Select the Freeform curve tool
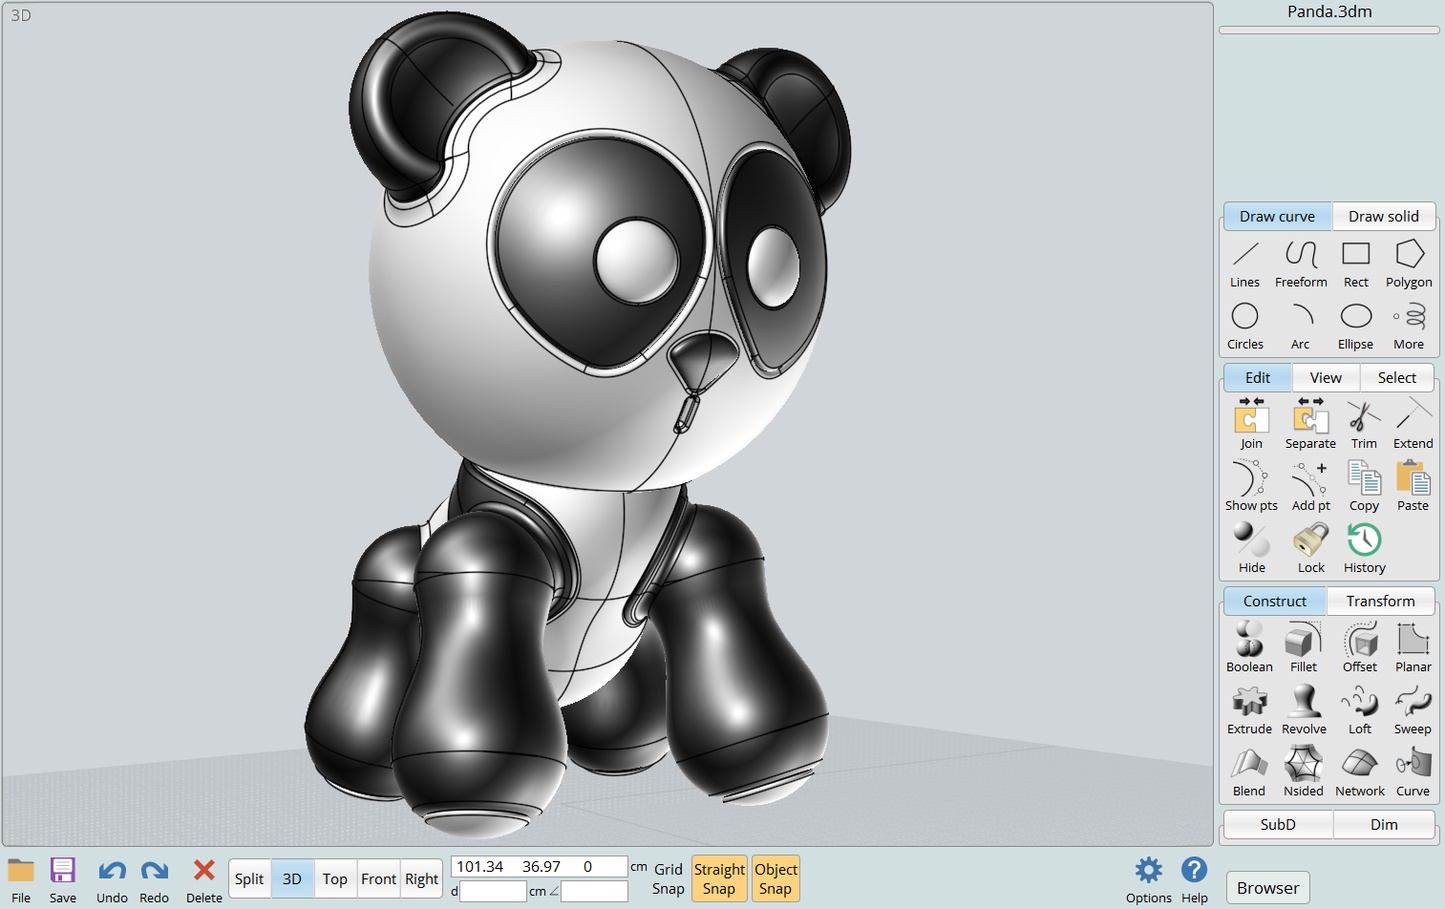Image resolution: width=1445 pixels, height=909 pixels. (1300, 264)
